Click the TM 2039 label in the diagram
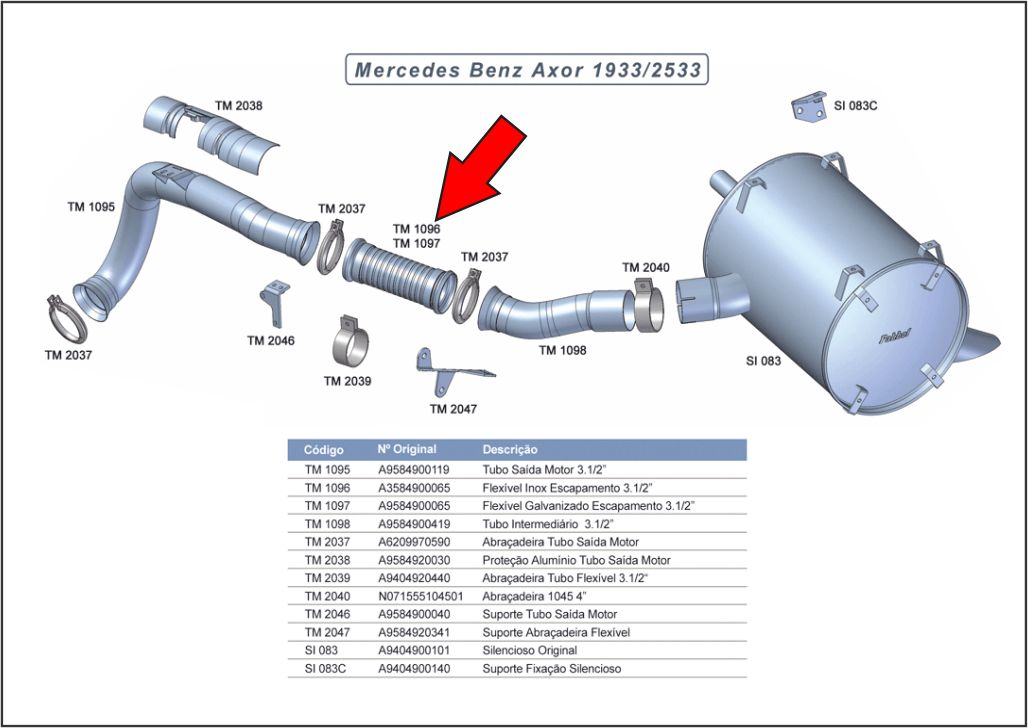Viewport: 1028px width, 728px height. click(x=347, y=381)
